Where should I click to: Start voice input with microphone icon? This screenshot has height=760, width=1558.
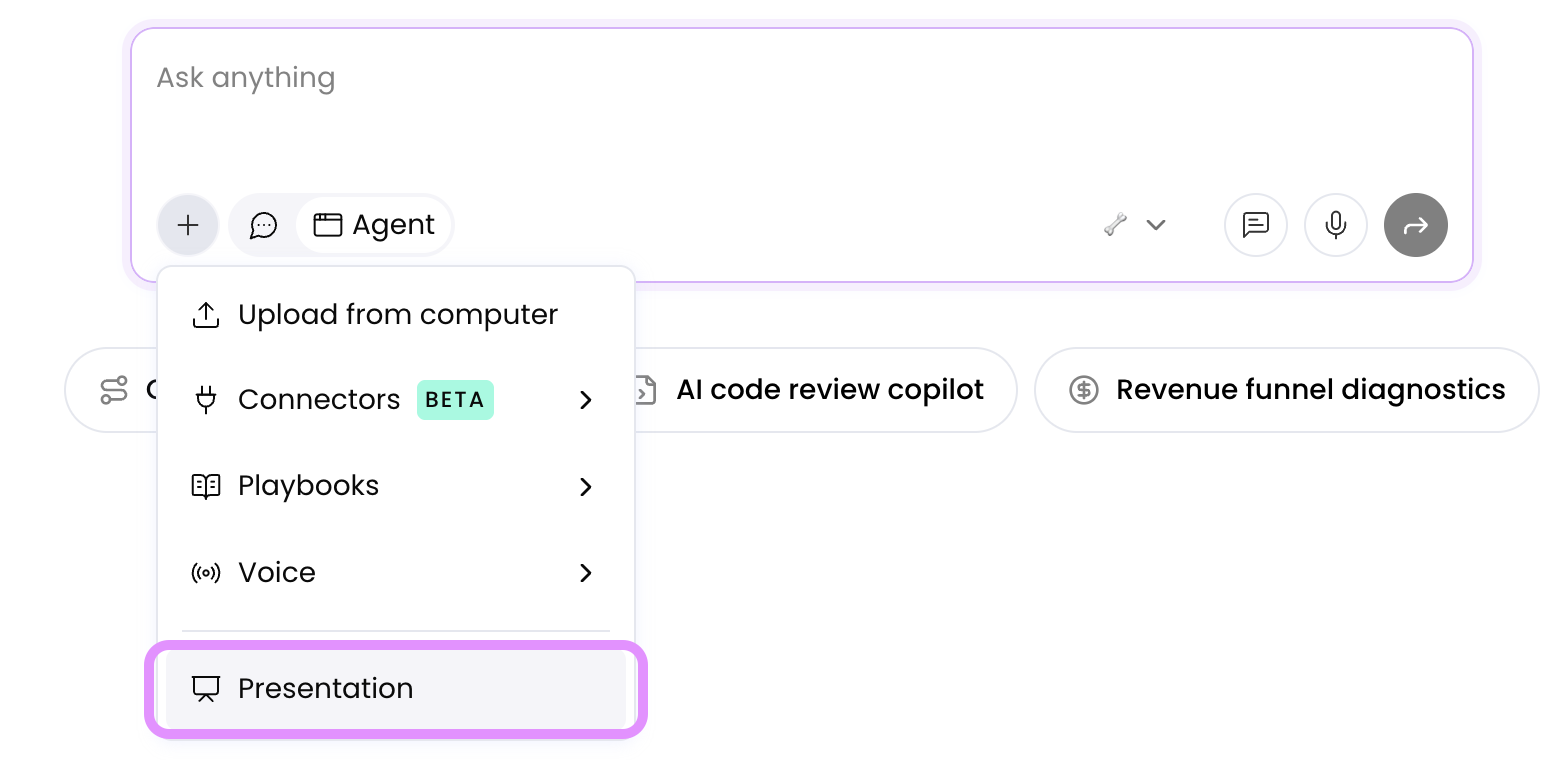[x=1335, y=225]
